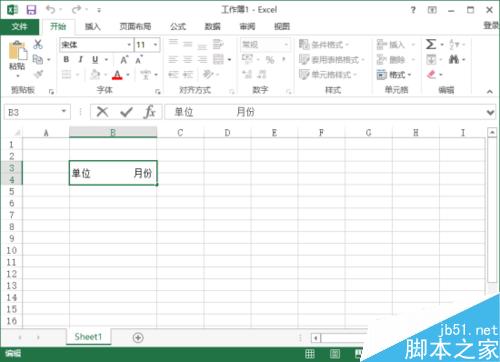Viewport: 500px width, 362px height.
Task: Switch to the Insert ribbon tab
Action: (92, 27)
